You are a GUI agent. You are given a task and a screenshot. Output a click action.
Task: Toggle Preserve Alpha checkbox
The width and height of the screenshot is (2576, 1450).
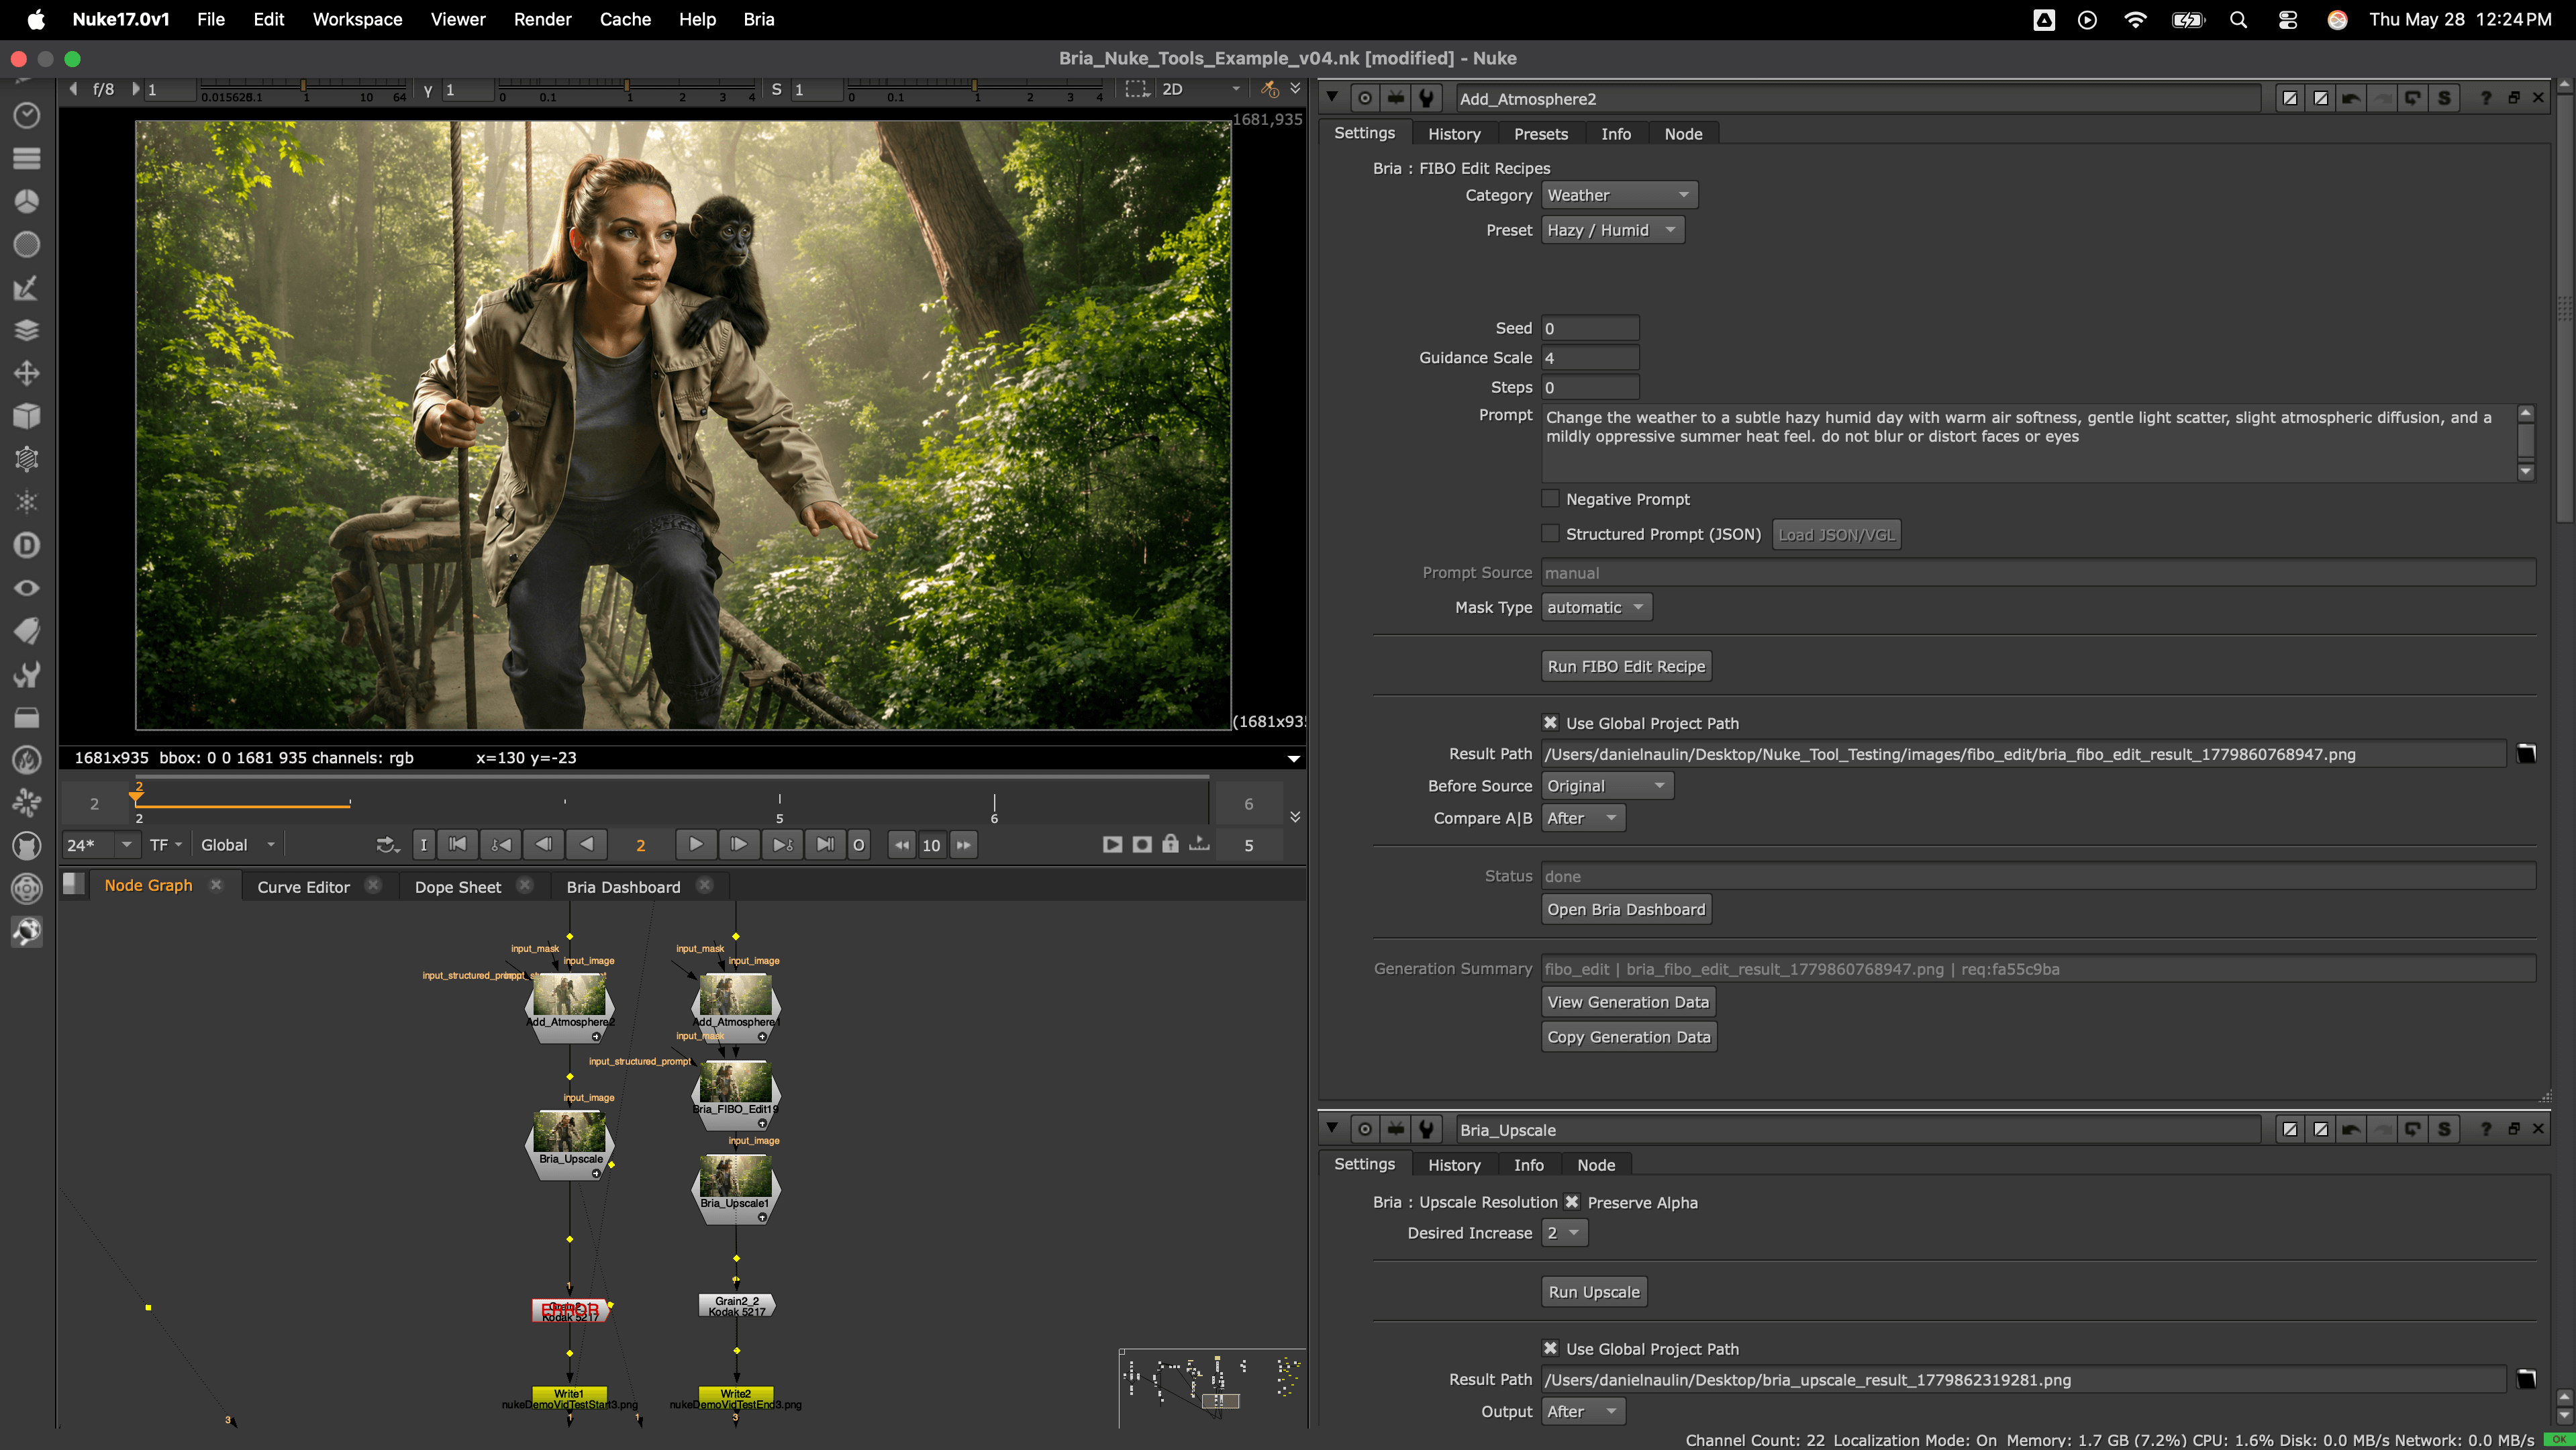[1572, 1202]
